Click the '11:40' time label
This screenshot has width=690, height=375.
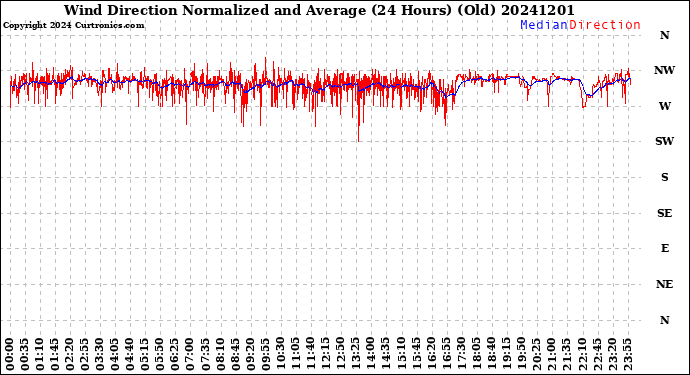click(311, 354)
